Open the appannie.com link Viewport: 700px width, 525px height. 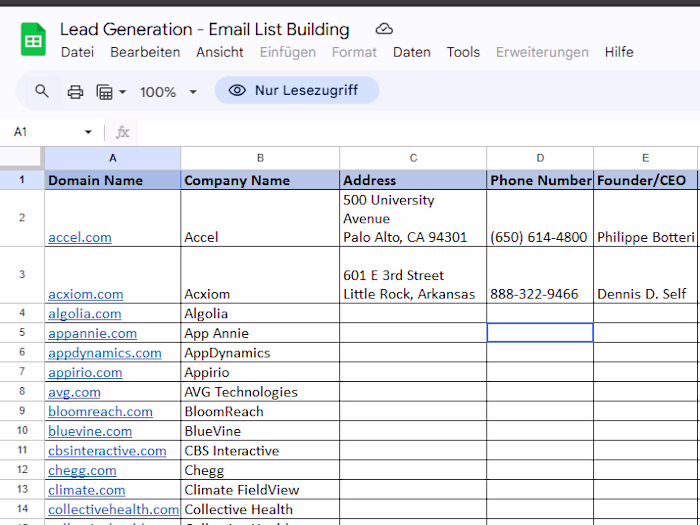92,333
